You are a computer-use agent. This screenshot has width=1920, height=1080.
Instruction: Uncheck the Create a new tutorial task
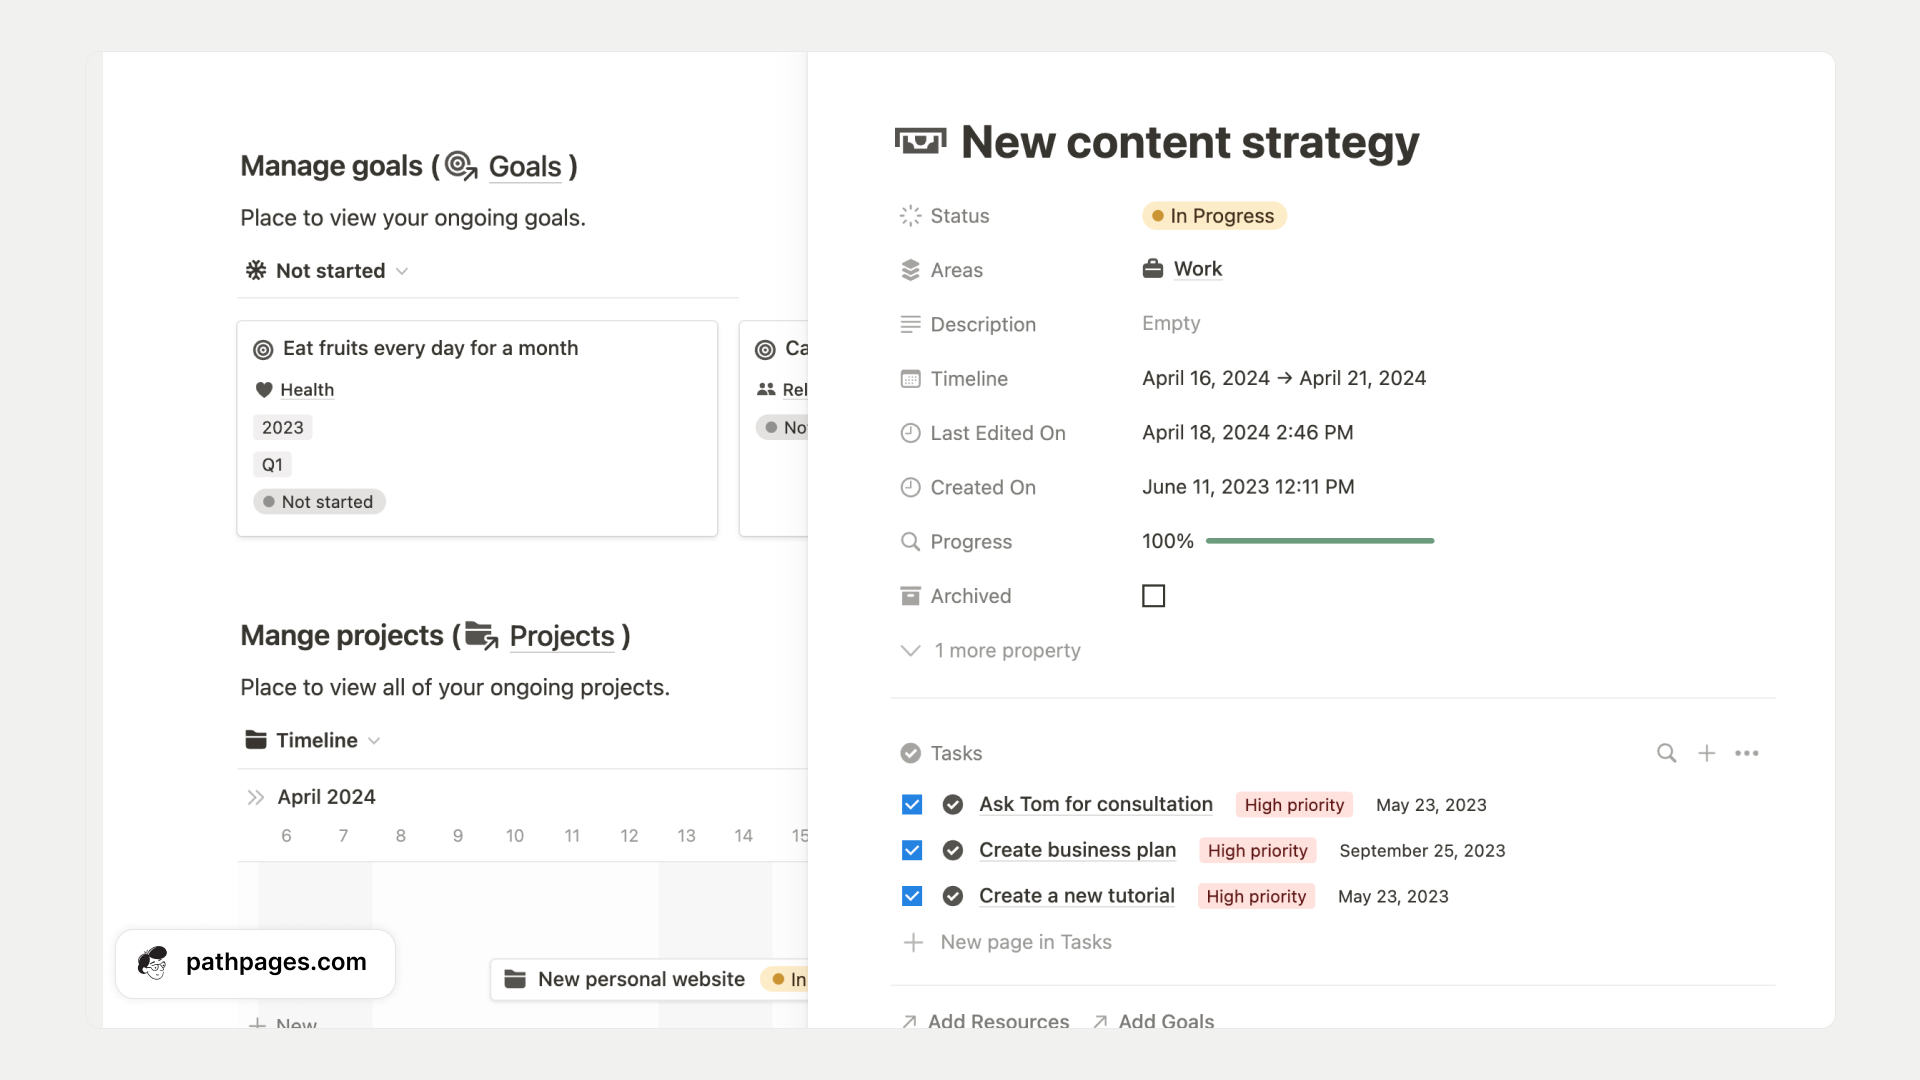[911, 896]
